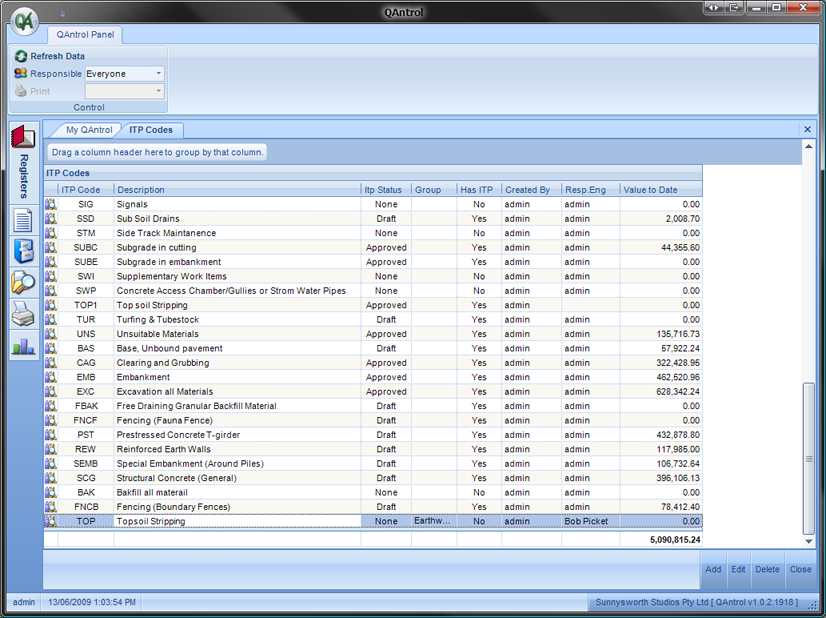Click the document page icon in sidebar
This screenshot has height=618, width=826.
23,220
